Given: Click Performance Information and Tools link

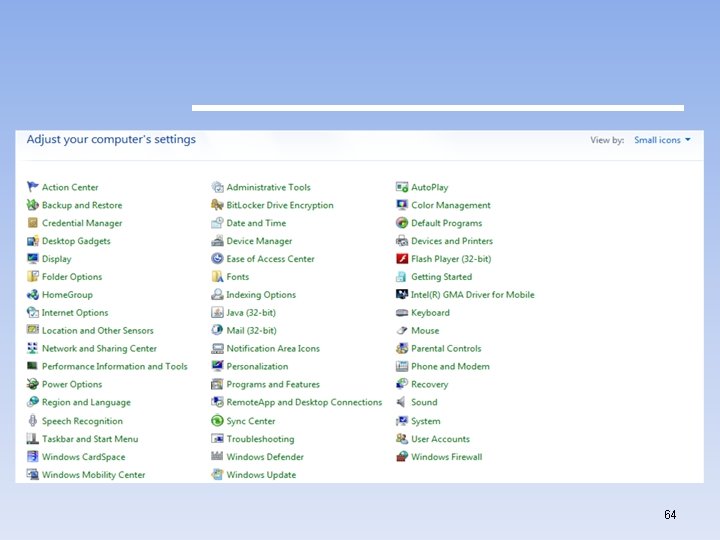Looking at the screenshot, I should pyautogui.click(x=115, y=366).
